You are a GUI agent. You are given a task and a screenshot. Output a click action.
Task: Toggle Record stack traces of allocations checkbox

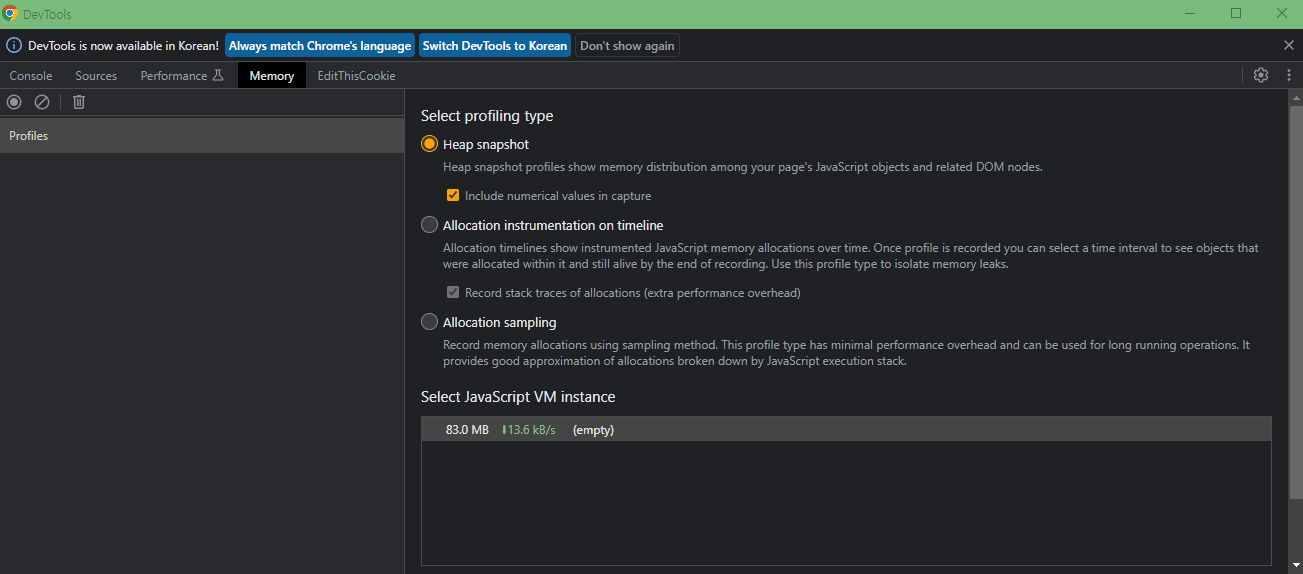pos(453,293)
